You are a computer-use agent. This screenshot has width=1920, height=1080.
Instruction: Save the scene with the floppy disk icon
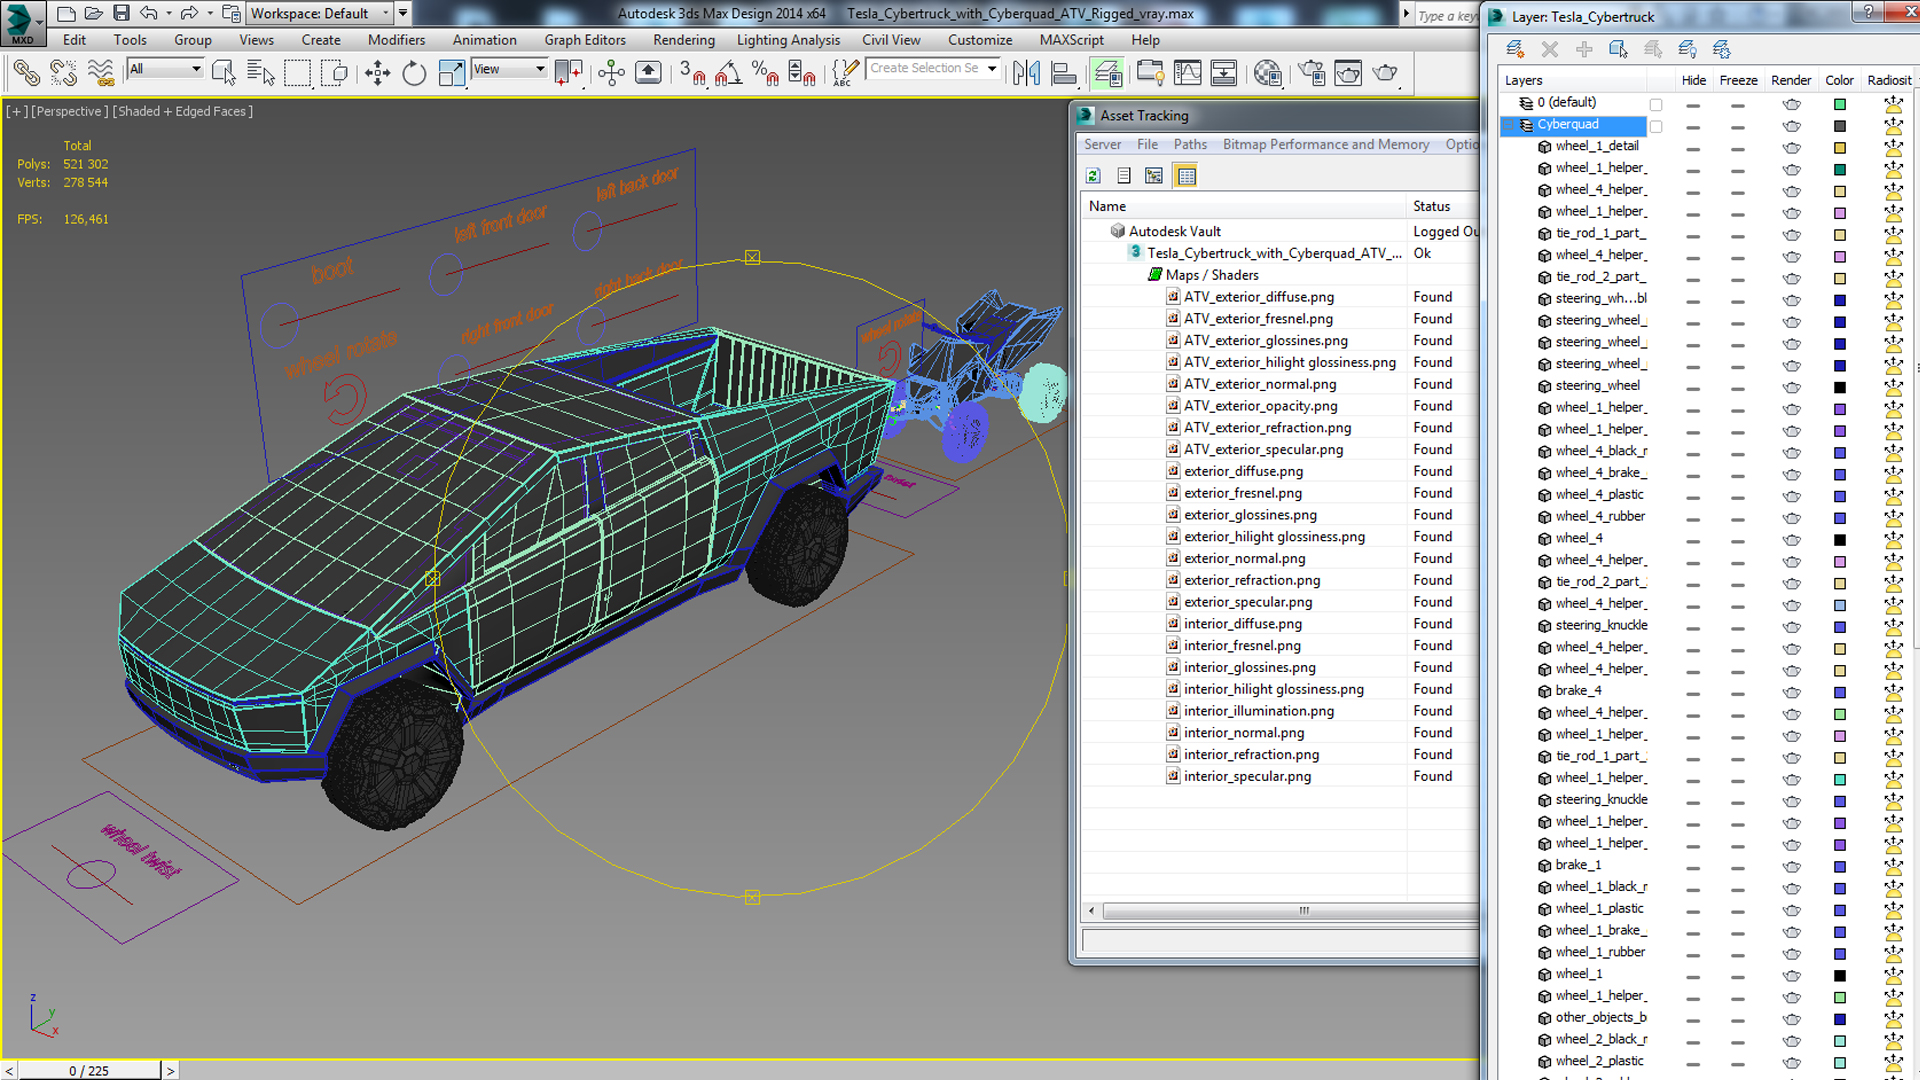click(x=121, y=13)
